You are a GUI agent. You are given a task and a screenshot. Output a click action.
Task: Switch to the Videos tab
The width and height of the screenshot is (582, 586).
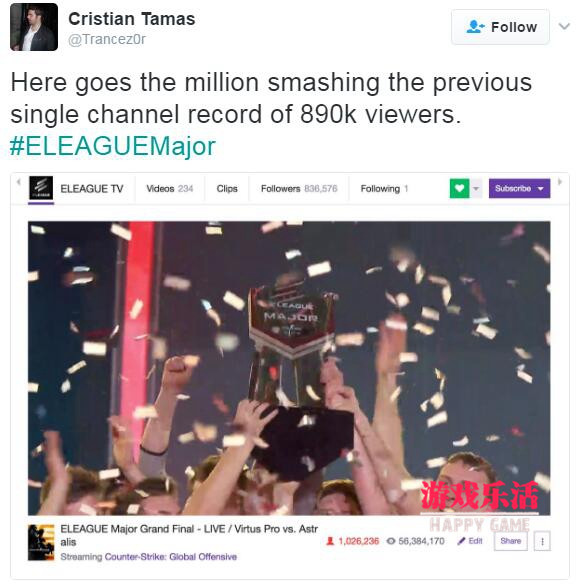point(169,189)
